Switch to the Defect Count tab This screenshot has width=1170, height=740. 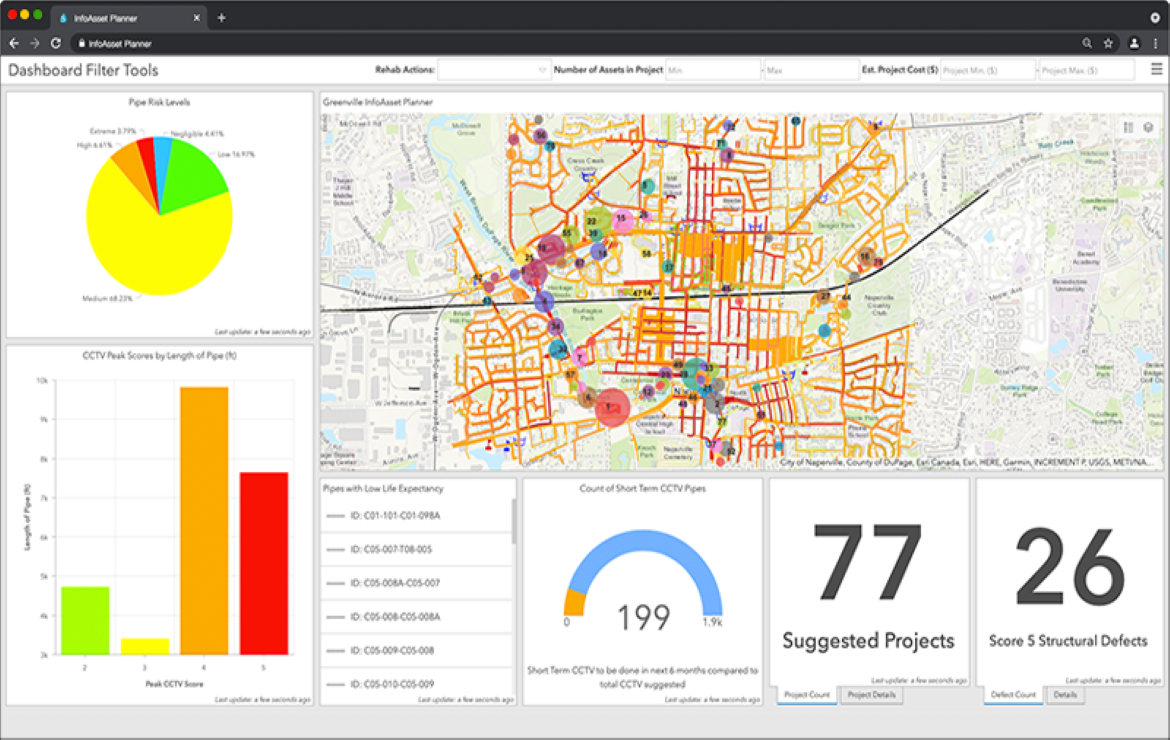tap(1013, 695)
